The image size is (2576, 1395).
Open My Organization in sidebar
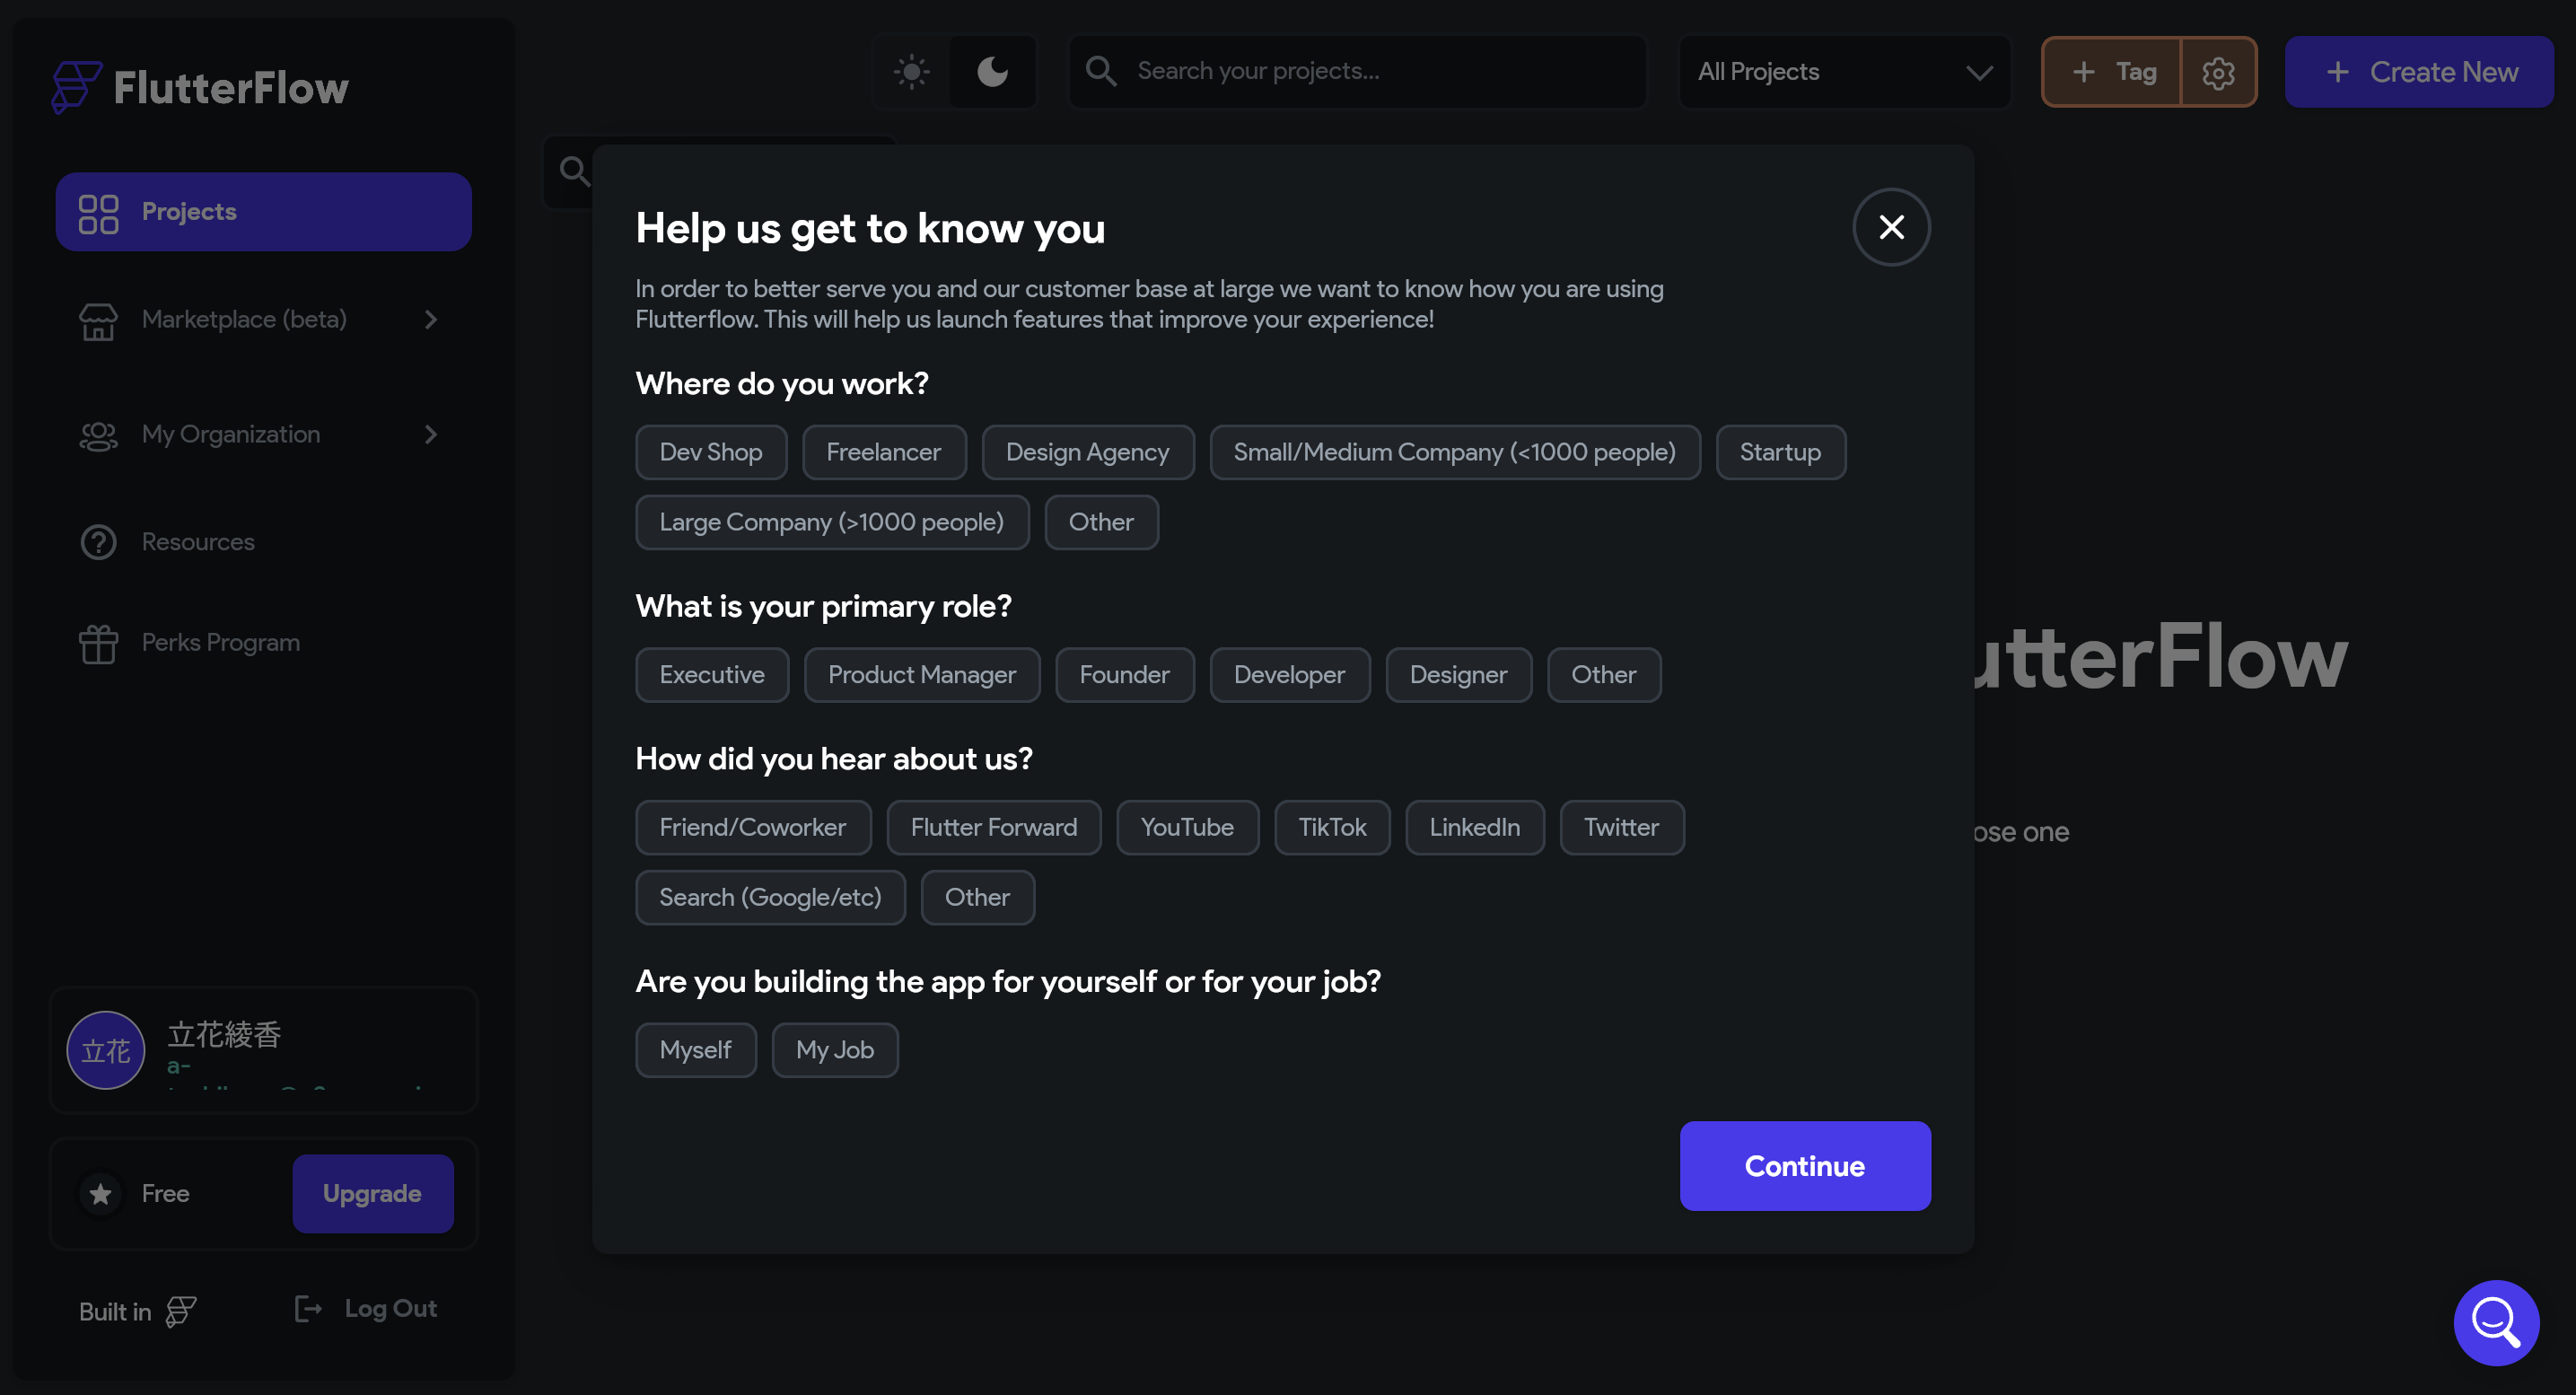(264, 435)
